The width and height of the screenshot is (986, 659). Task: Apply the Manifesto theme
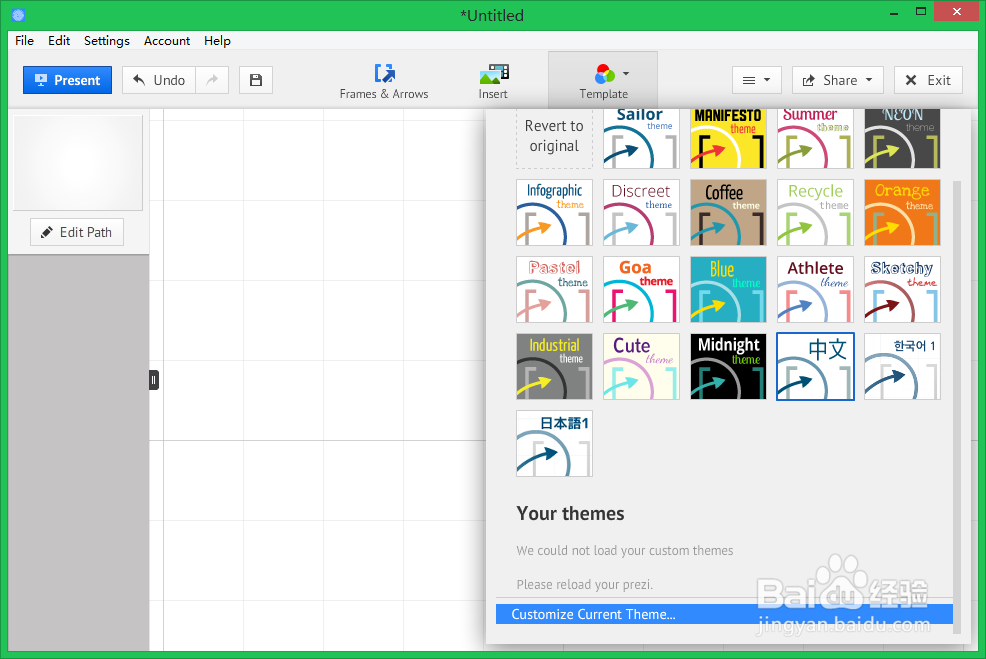pos(728,138)
